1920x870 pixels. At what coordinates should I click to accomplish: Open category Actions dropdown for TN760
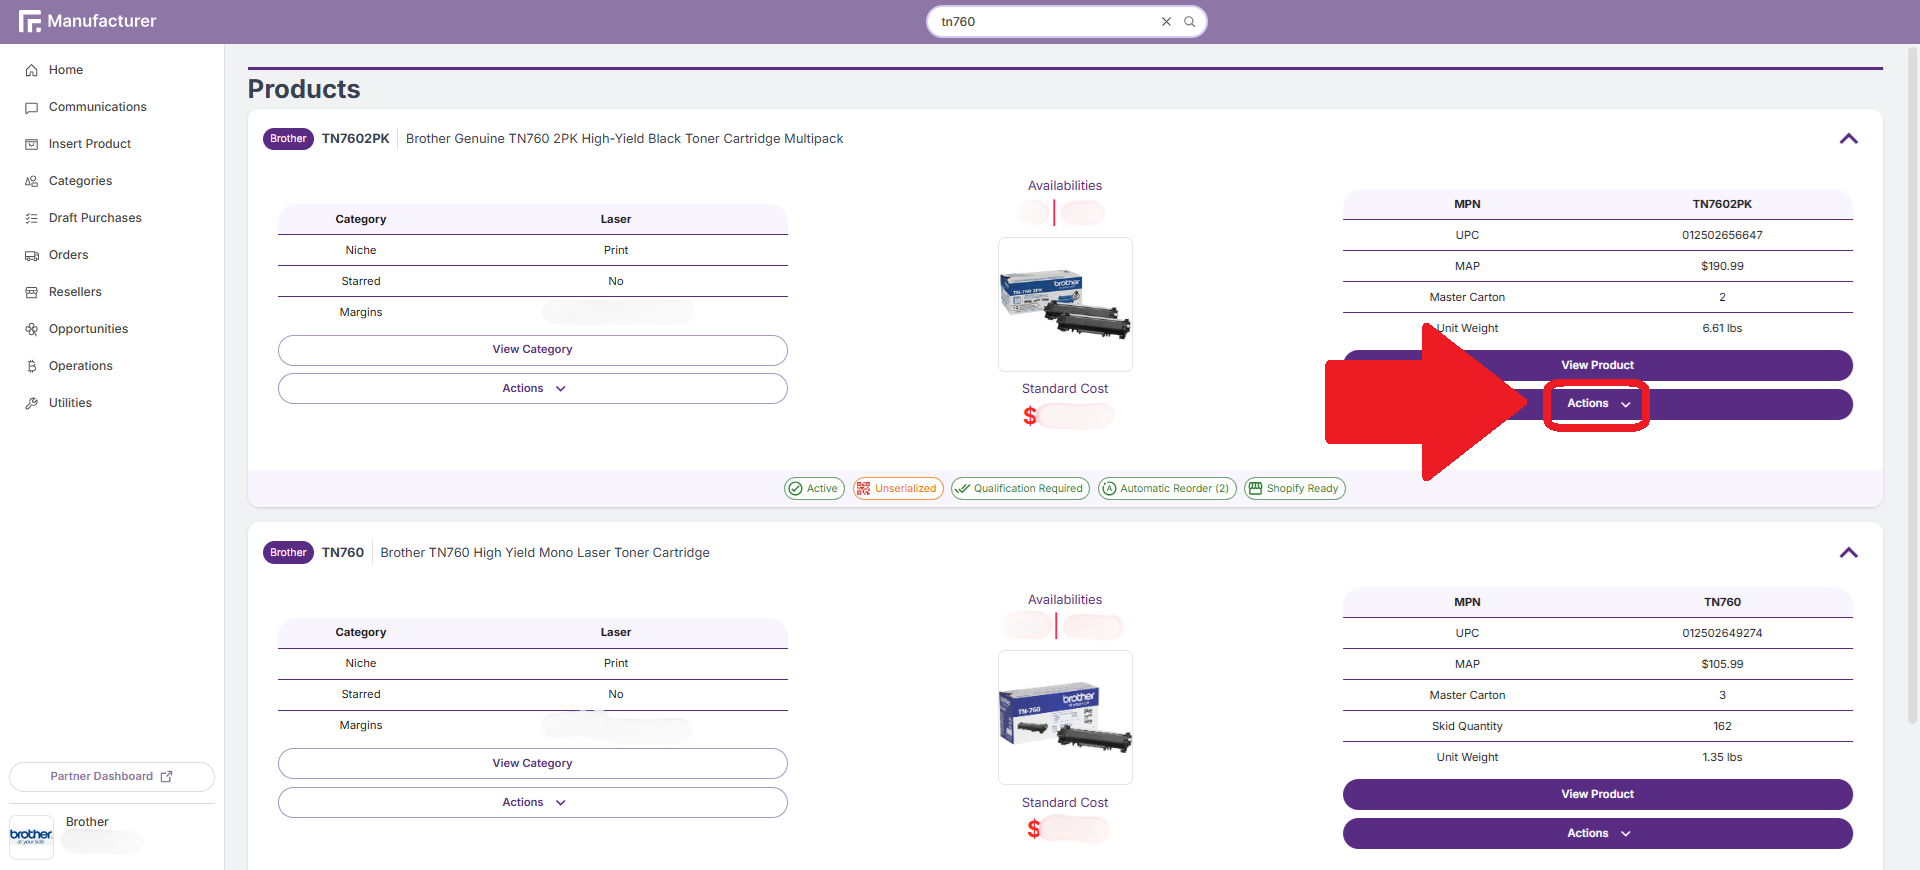(x=533, y=803)
